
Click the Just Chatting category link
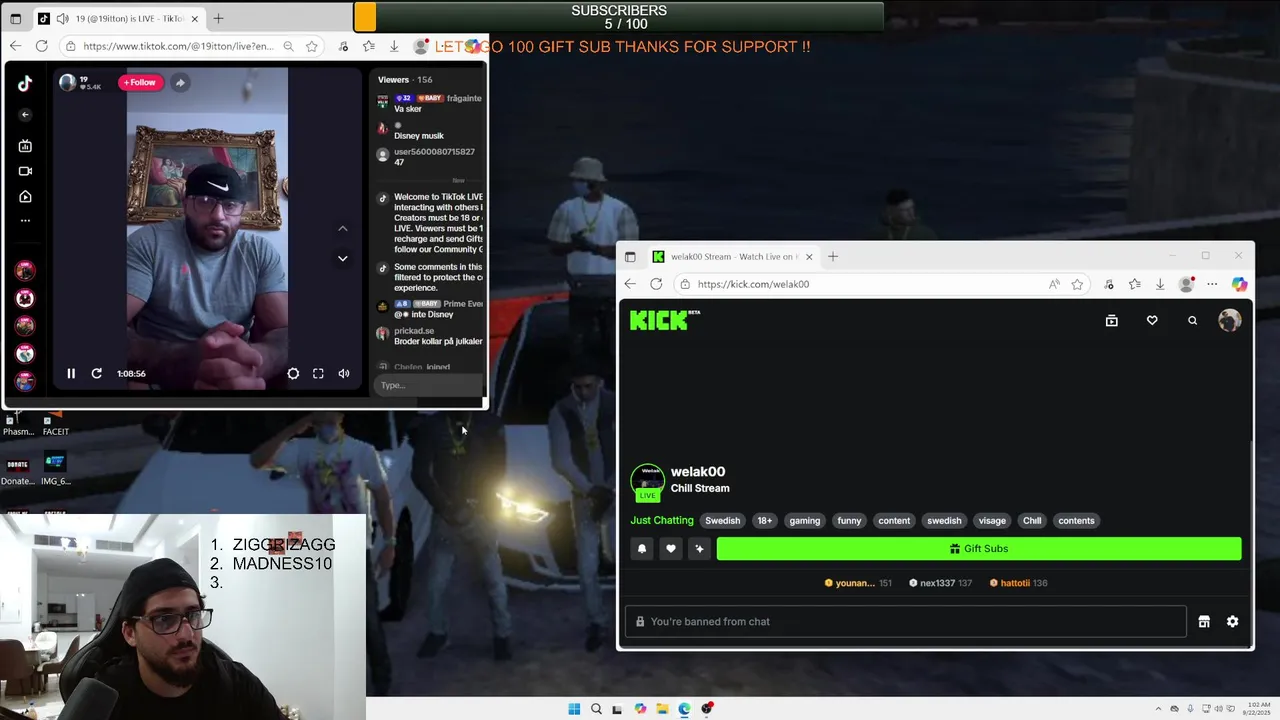point(662,520)
